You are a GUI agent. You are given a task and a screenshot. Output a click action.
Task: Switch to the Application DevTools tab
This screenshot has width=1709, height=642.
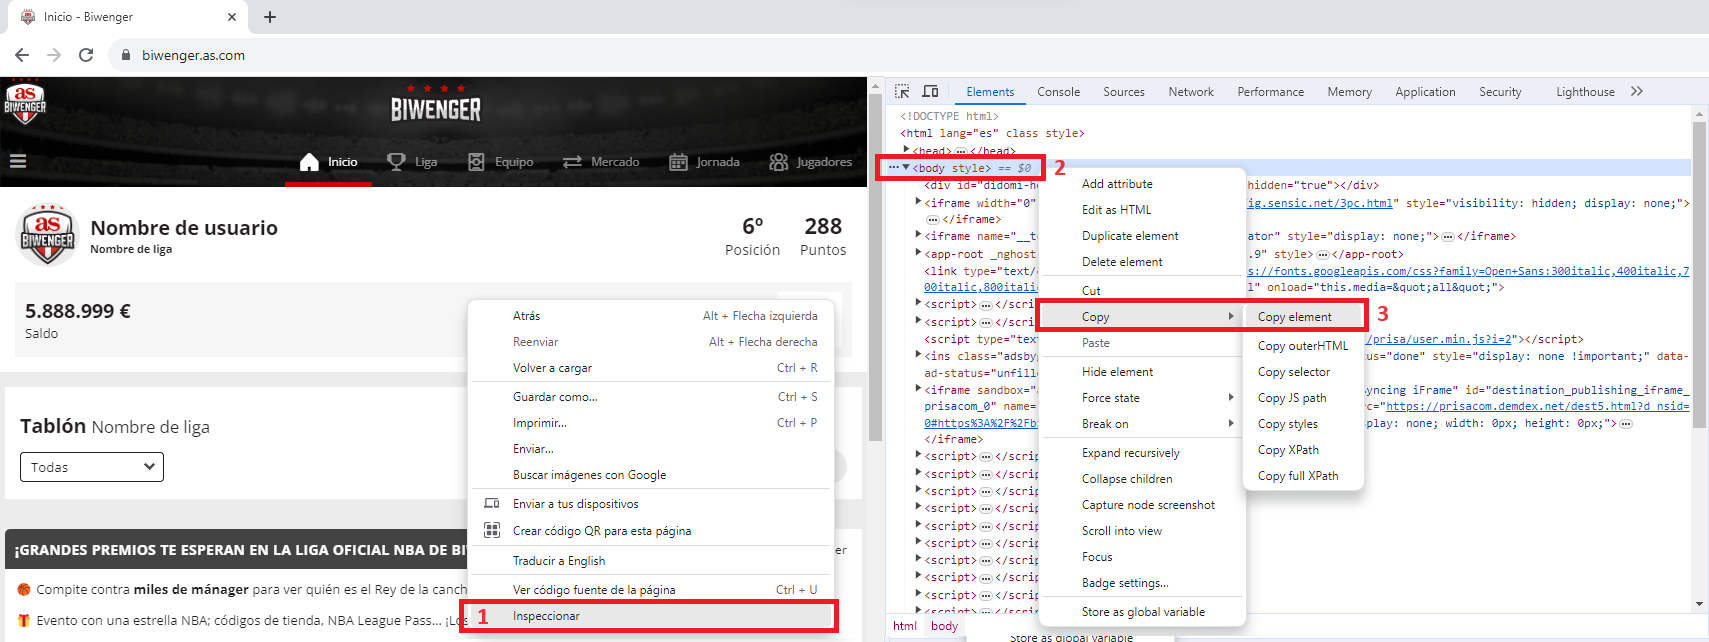[x=1425, y=92]
